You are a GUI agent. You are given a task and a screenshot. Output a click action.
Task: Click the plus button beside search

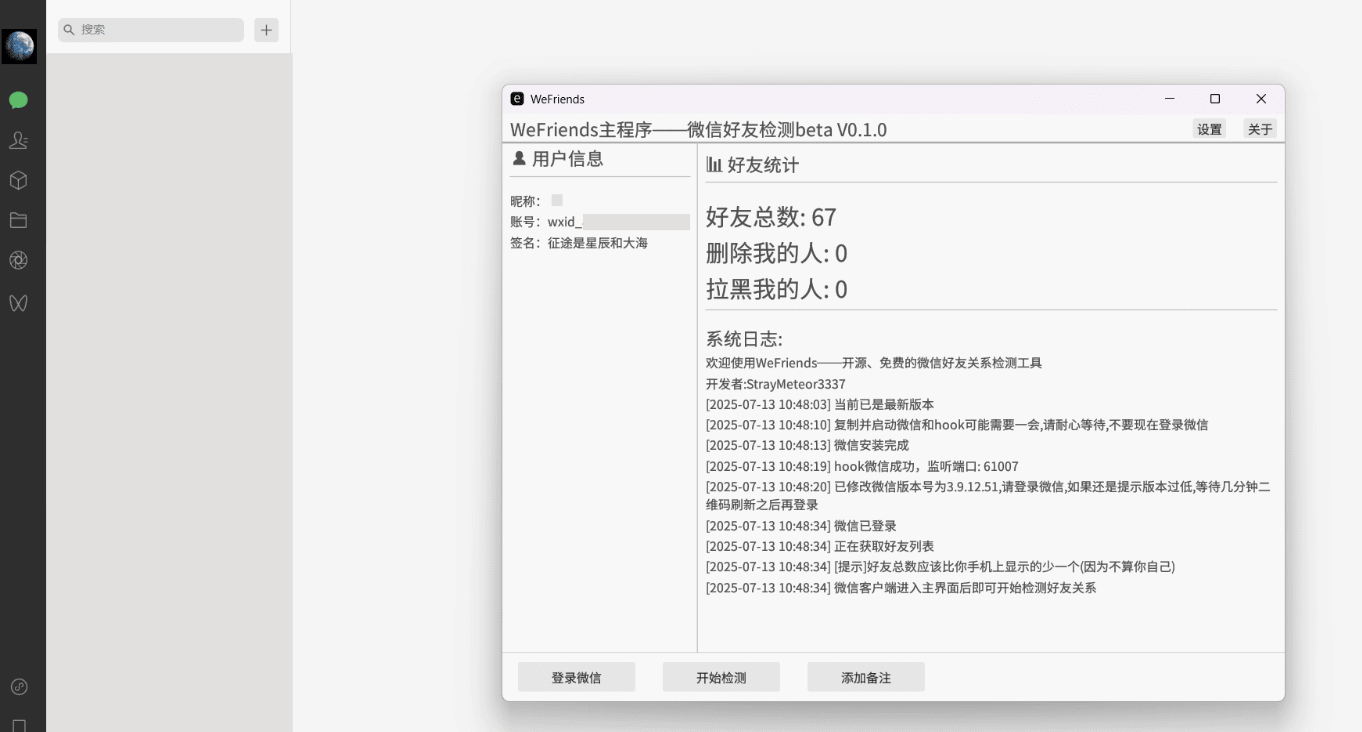click(266, 30)
